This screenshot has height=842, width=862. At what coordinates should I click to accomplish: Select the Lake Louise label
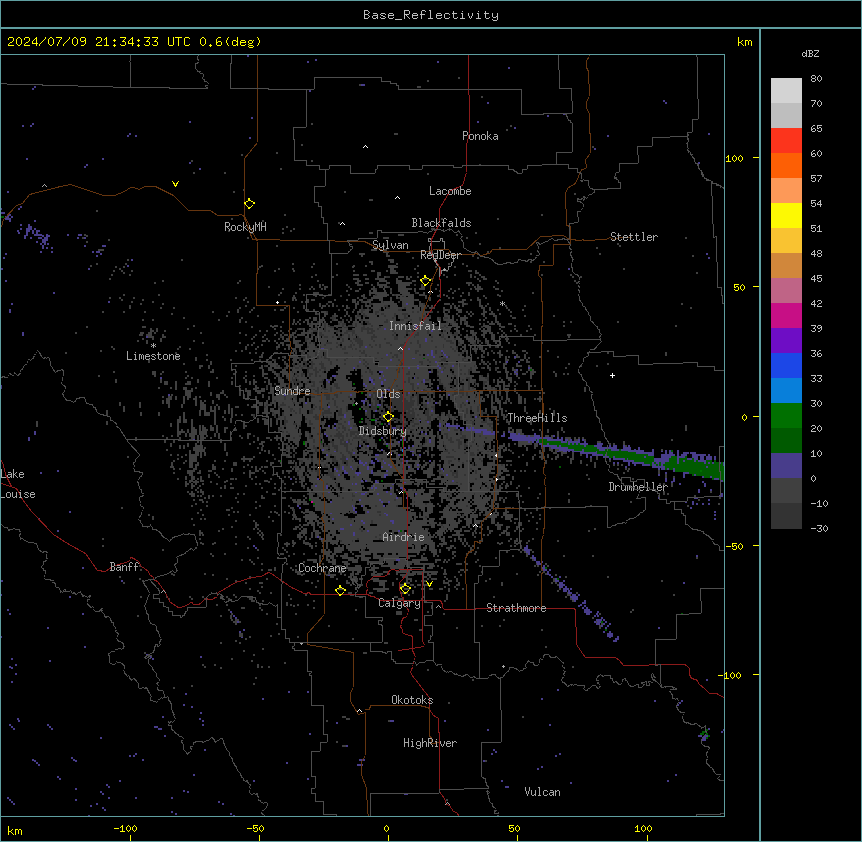[x=18, y=484]
